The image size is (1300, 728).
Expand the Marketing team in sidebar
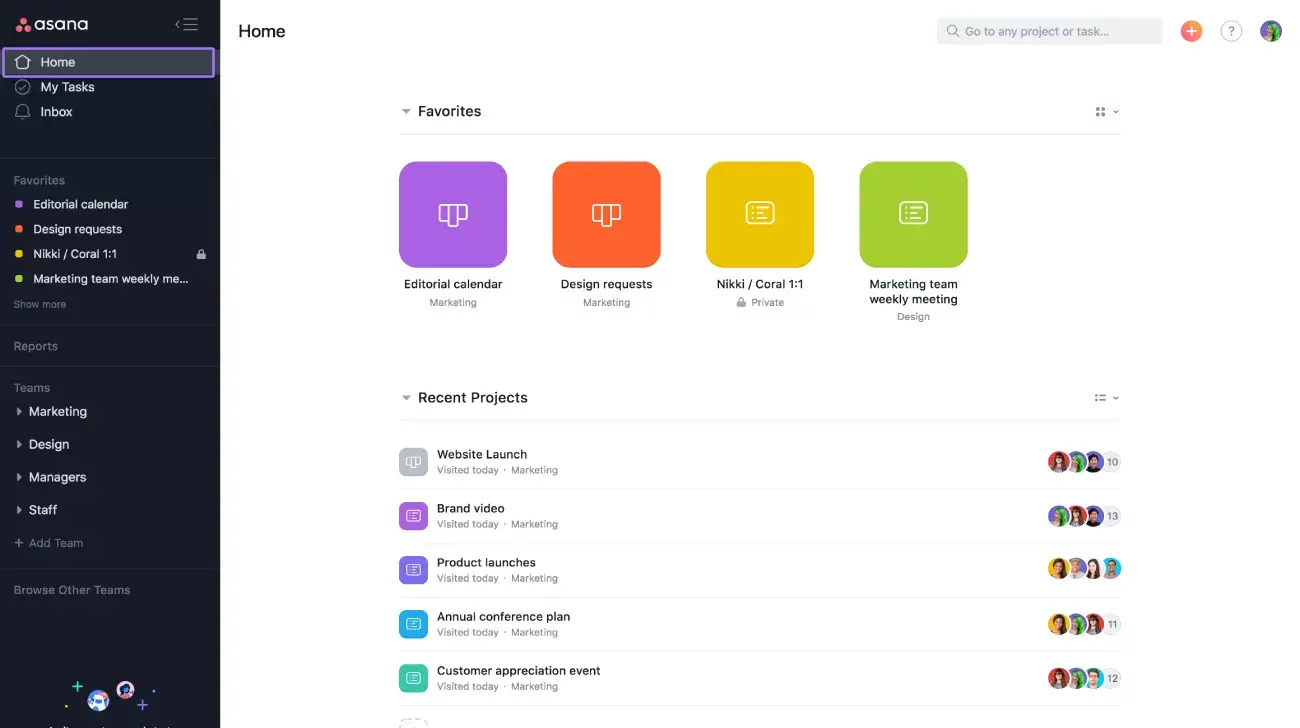(18, 411)
